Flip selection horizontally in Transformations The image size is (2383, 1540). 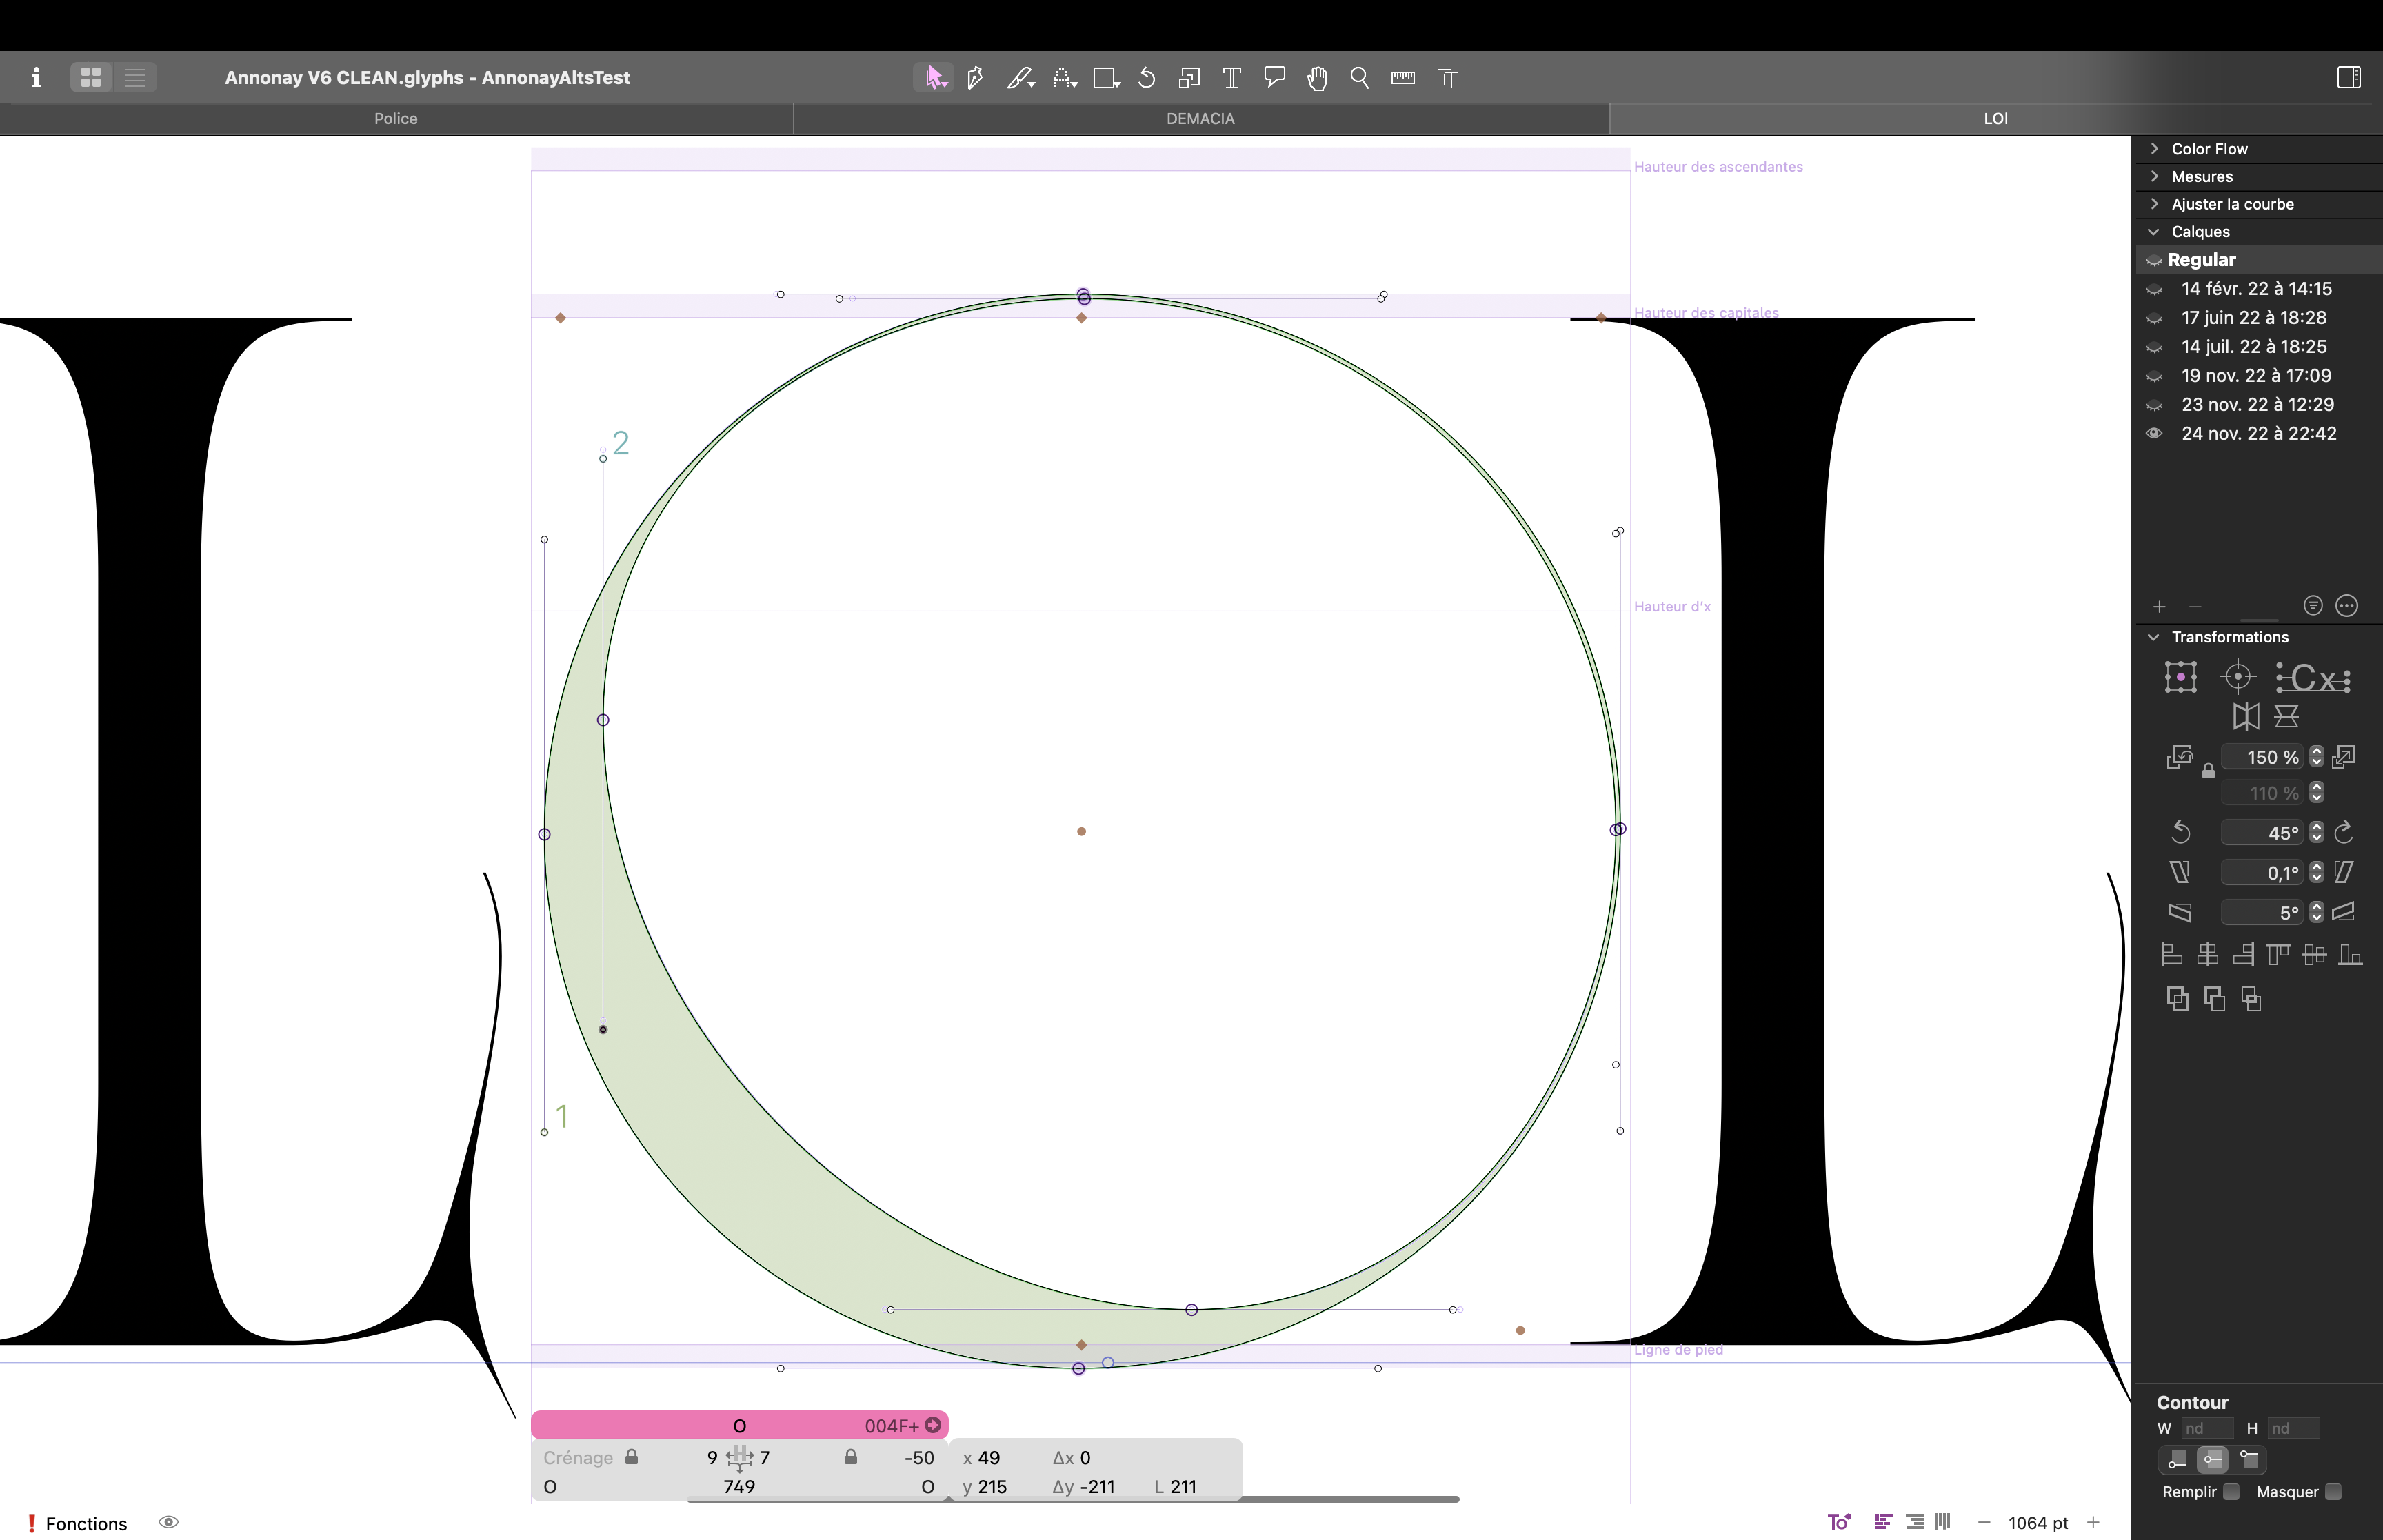[2245, 716]
